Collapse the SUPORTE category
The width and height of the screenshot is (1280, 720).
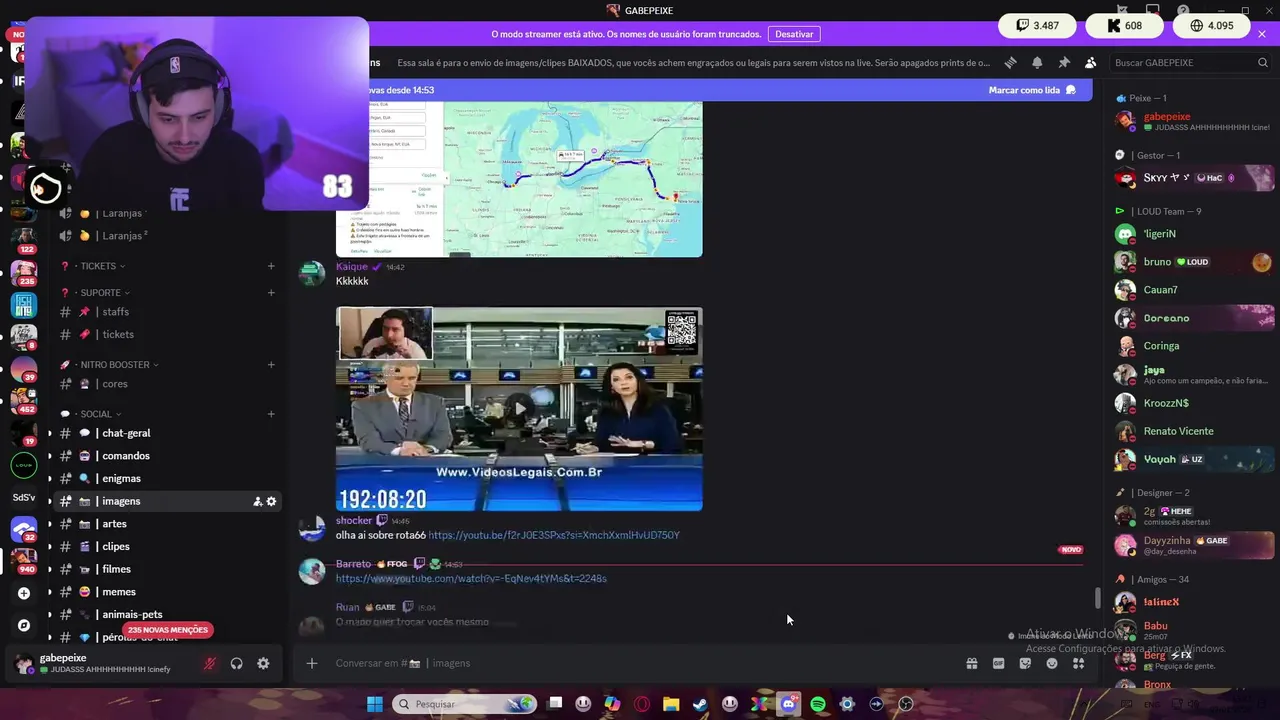[101, 293]
